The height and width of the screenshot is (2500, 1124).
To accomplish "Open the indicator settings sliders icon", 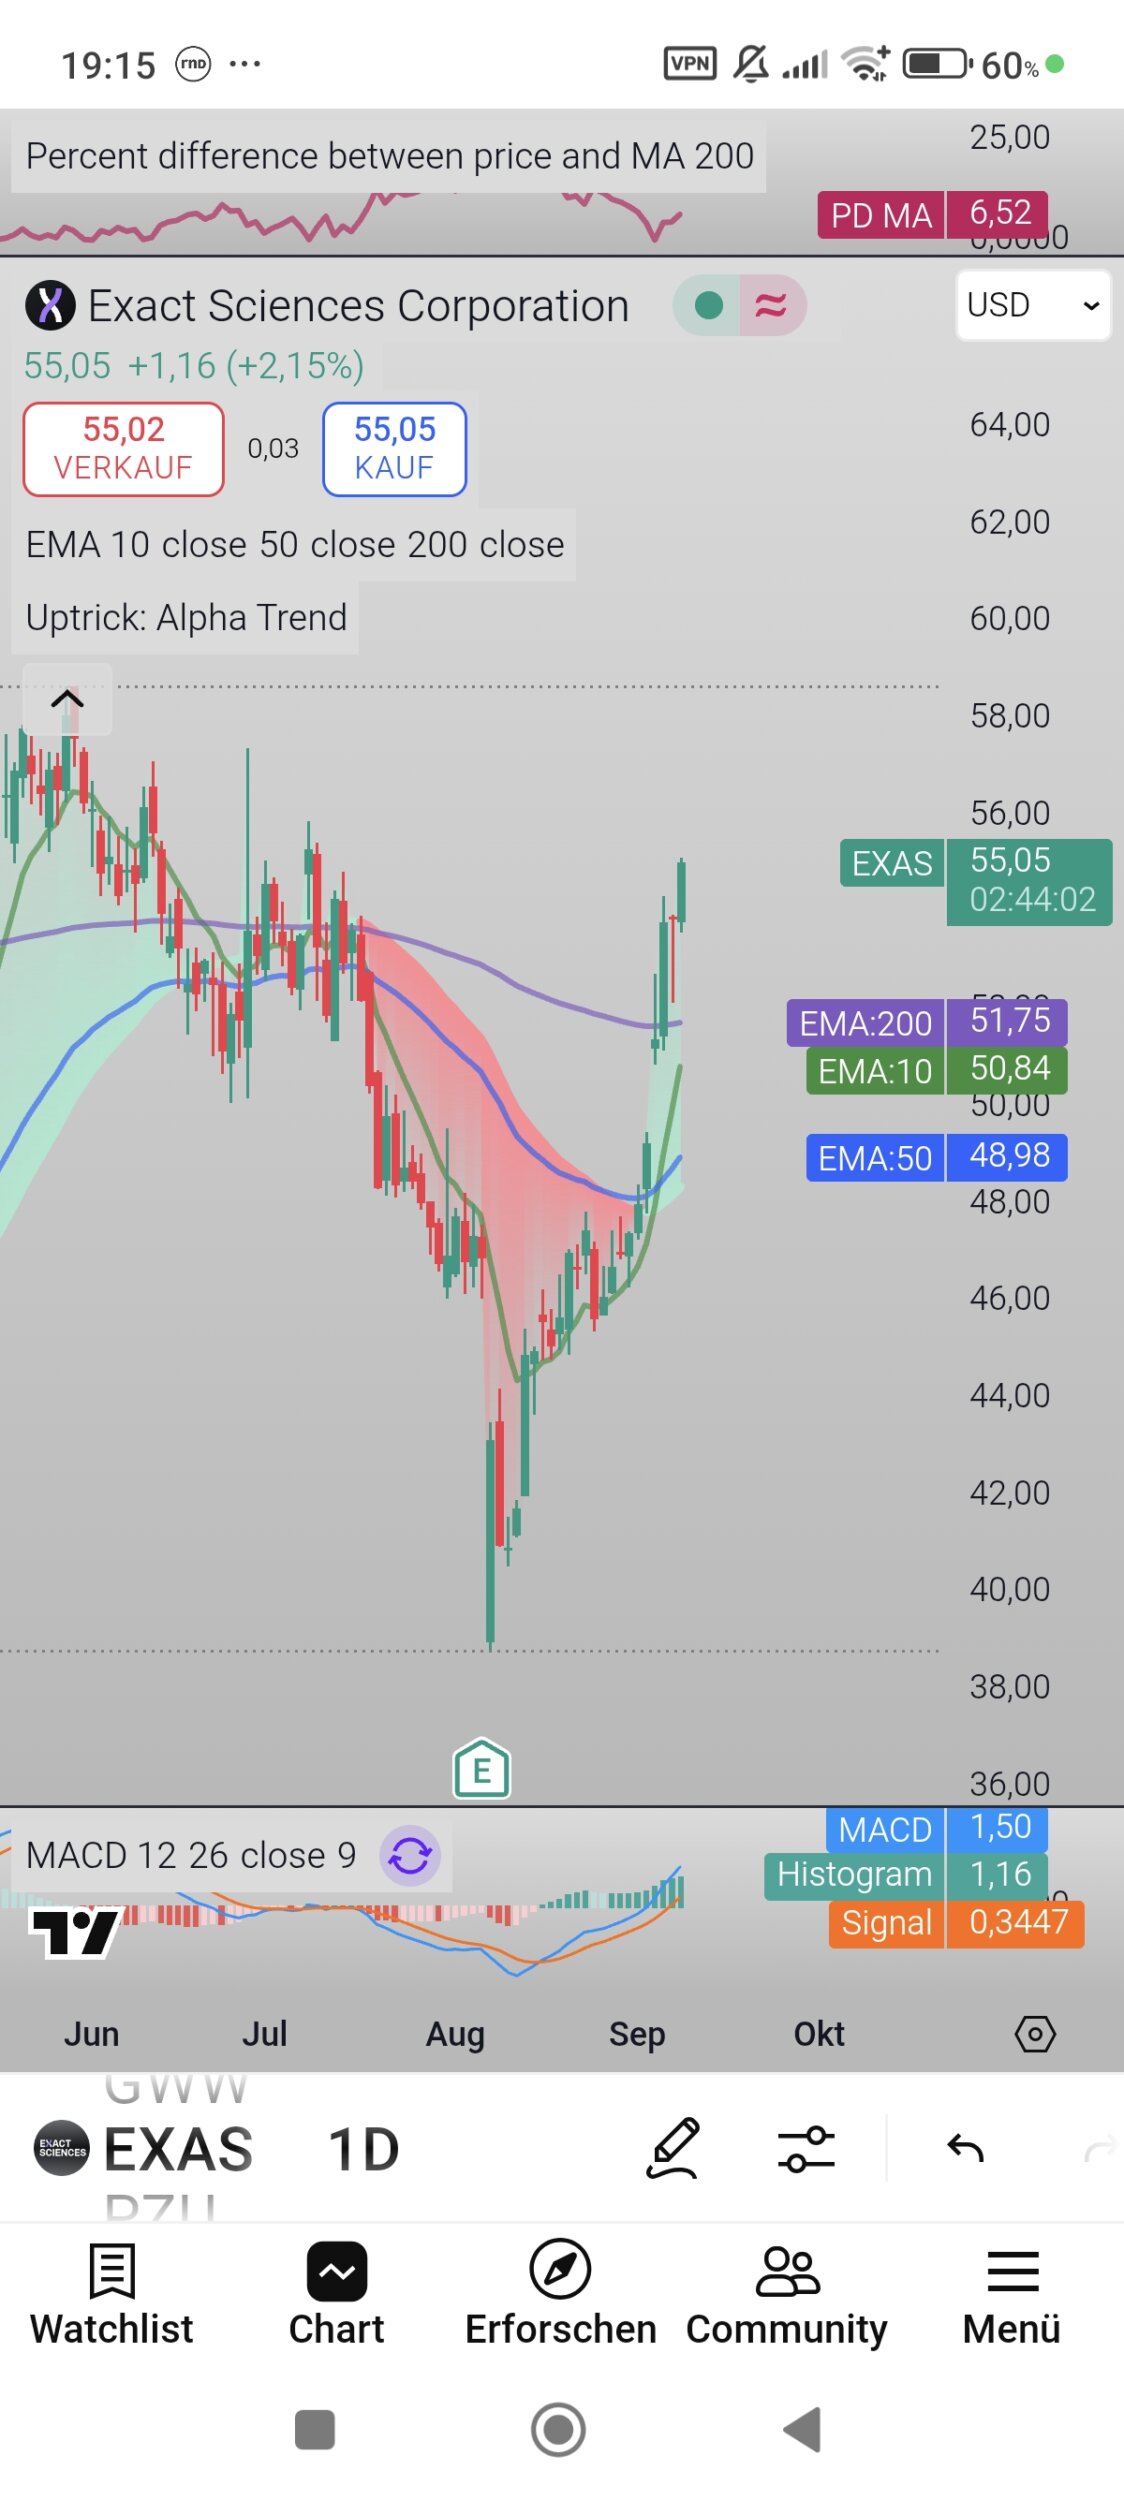I will tap(806, 2148).
